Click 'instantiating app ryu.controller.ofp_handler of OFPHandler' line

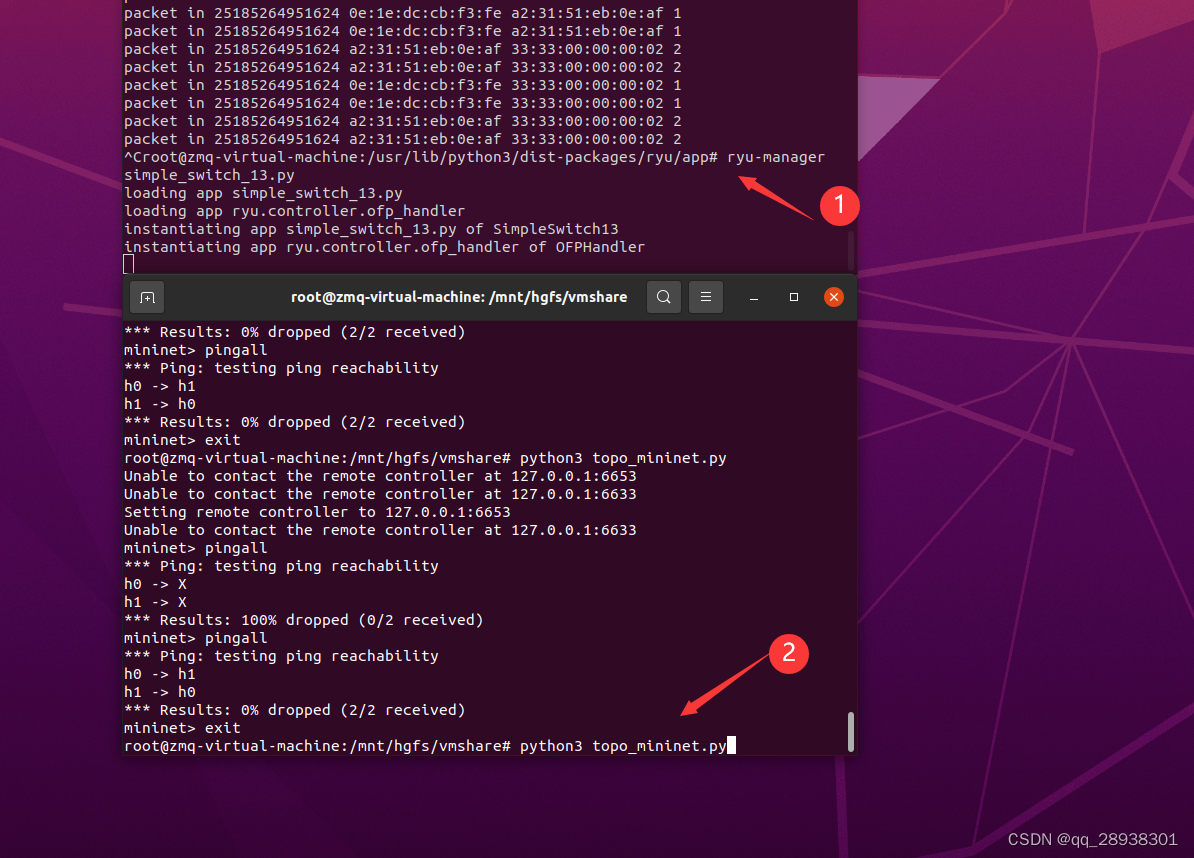385,247
